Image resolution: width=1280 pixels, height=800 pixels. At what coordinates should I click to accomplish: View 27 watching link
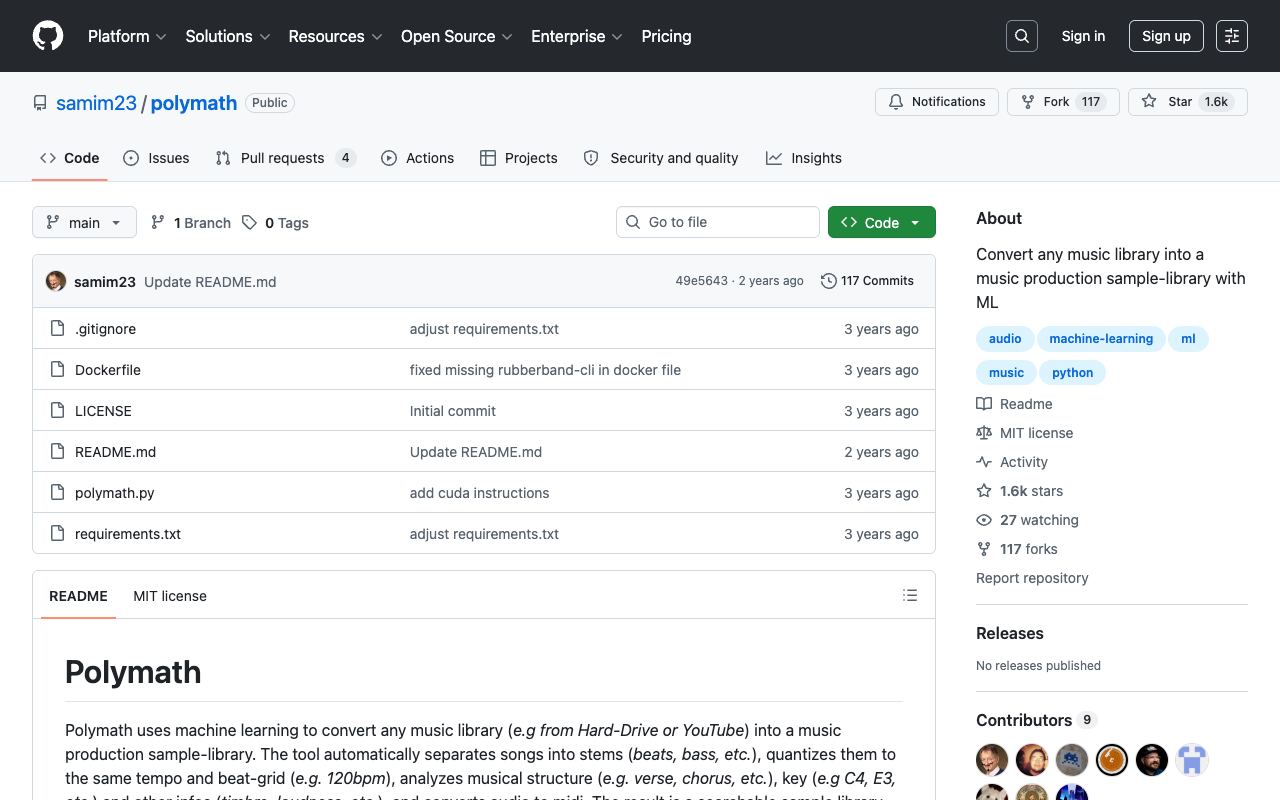click(1027, 520)
